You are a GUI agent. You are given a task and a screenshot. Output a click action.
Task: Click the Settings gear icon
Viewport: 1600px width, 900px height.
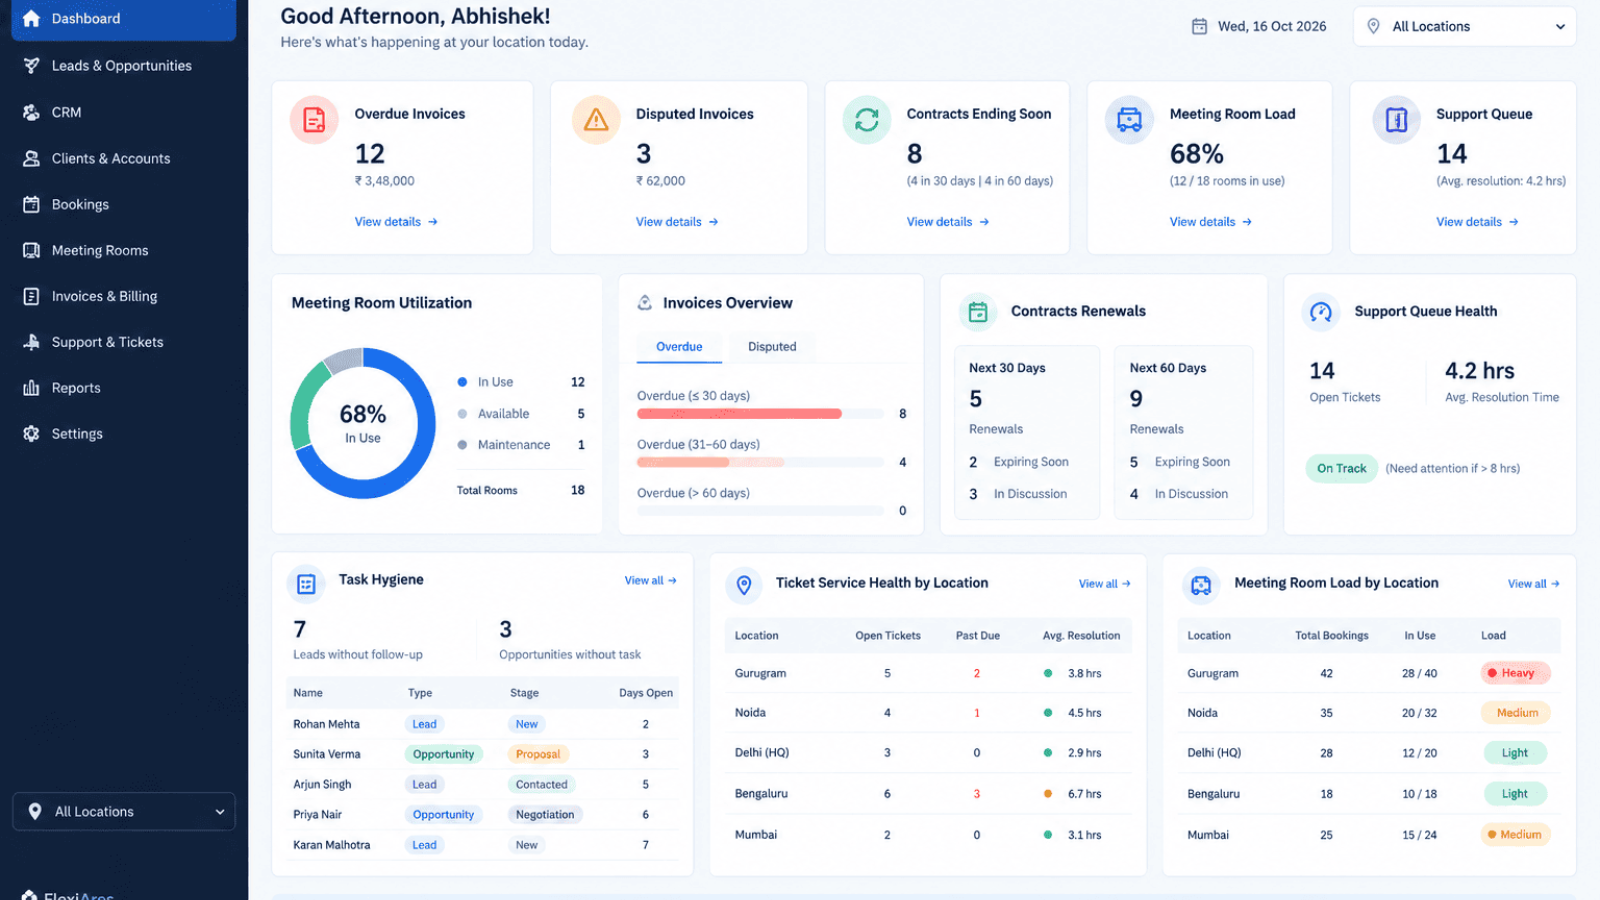click(x=31, y=434)
